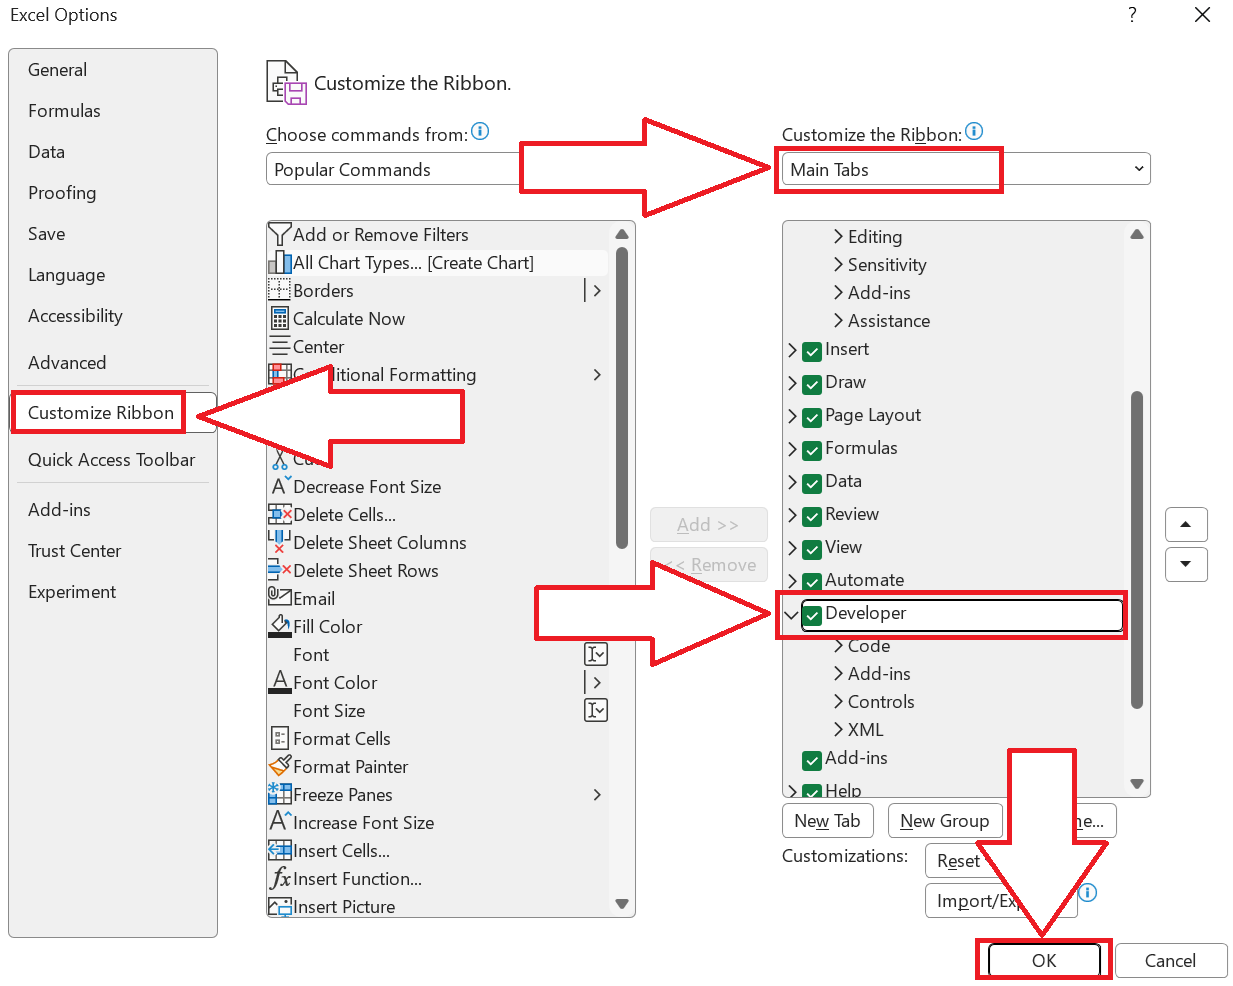Click the Format Painter brush icon
The image size is (1233, 986).
[280, 767]
